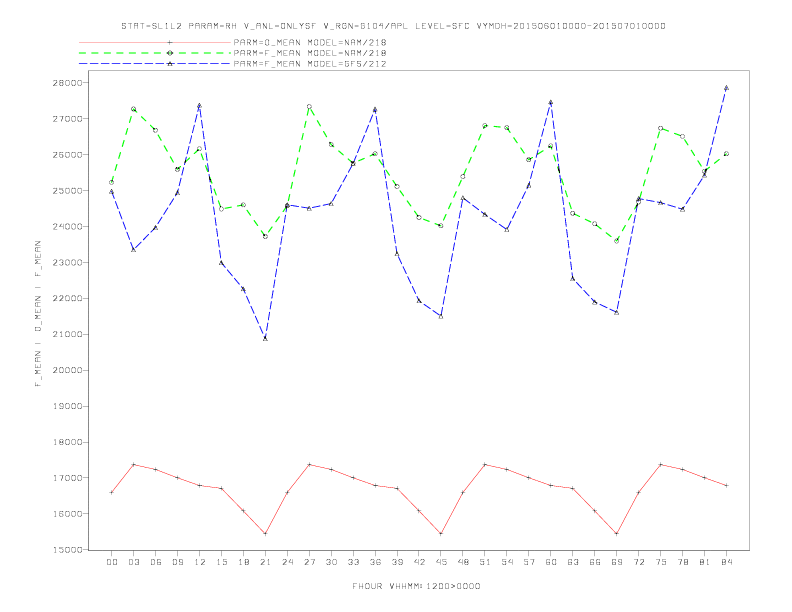Image resolution: width=792 pixels, height=612 pixels.
Task: Click y-axis tick label 20000
Action: [68, 370]
